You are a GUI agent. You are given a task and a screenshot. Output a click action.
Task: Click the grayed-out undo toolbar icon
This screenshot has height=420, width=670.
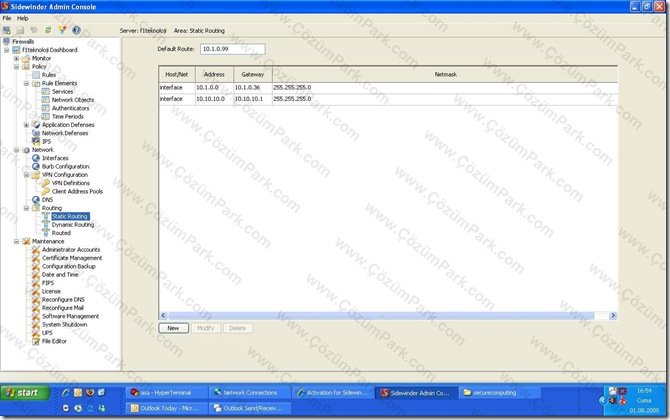click(34, 30)
